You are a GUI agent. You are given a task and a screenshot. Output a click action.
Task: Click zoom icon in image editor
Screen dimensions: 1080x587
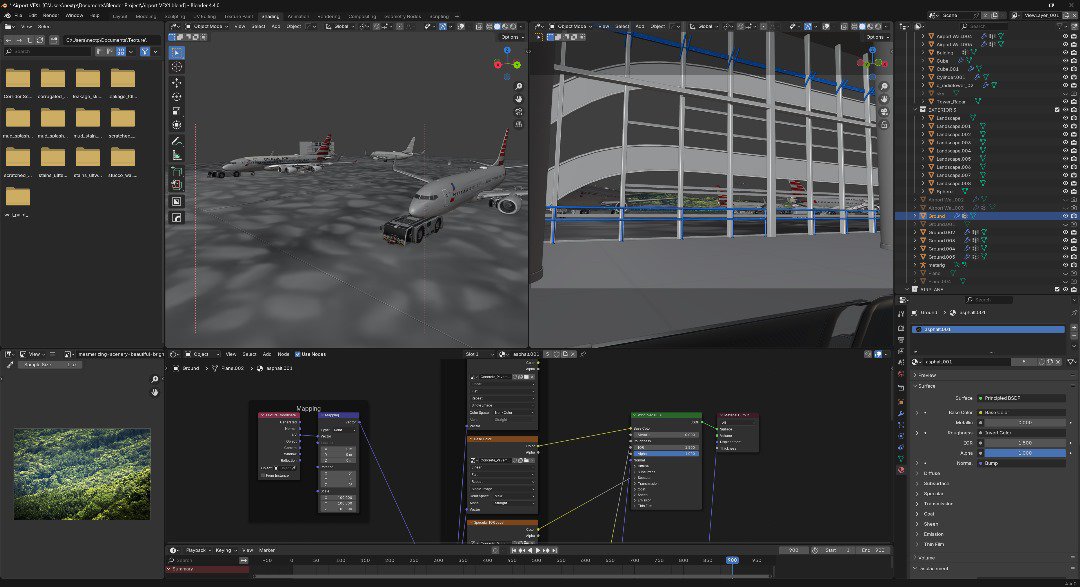(x=154, y=380)
